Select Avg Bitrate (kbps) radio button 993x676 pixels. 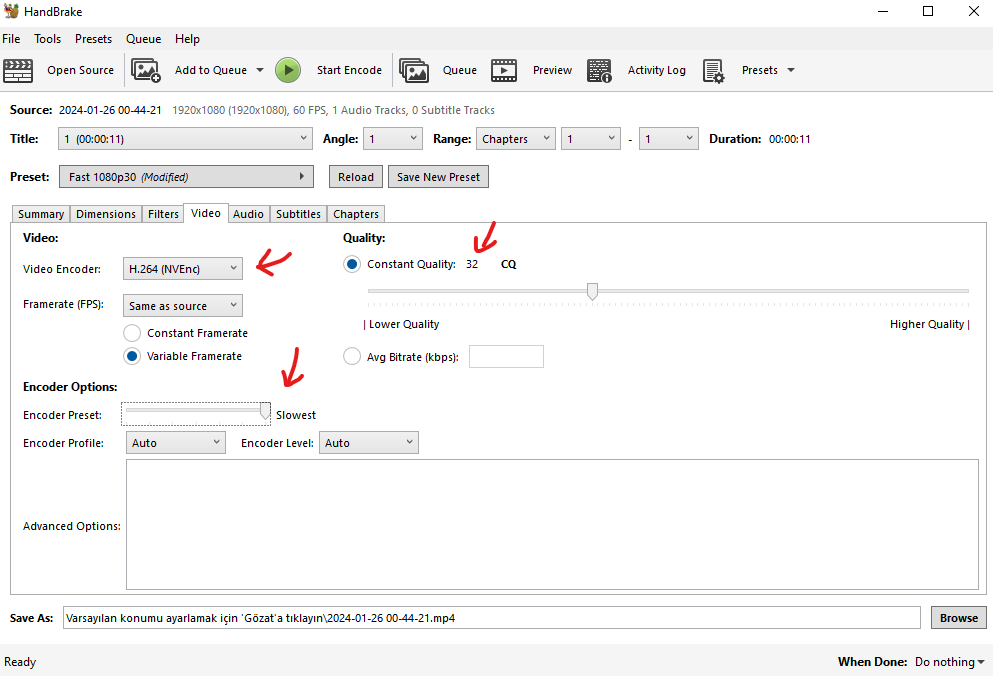352,357
